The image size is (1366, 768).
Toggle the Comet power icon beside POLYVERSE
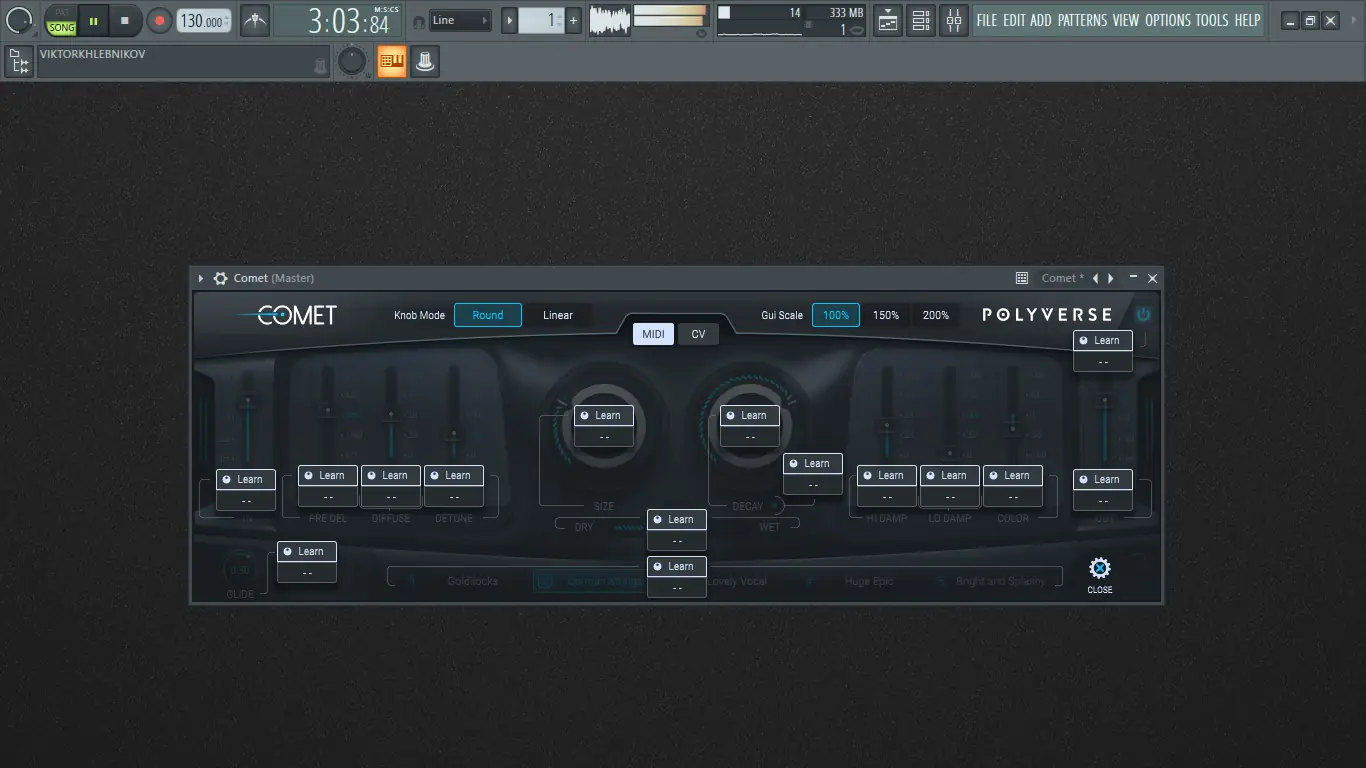[x=1143, y=314]
